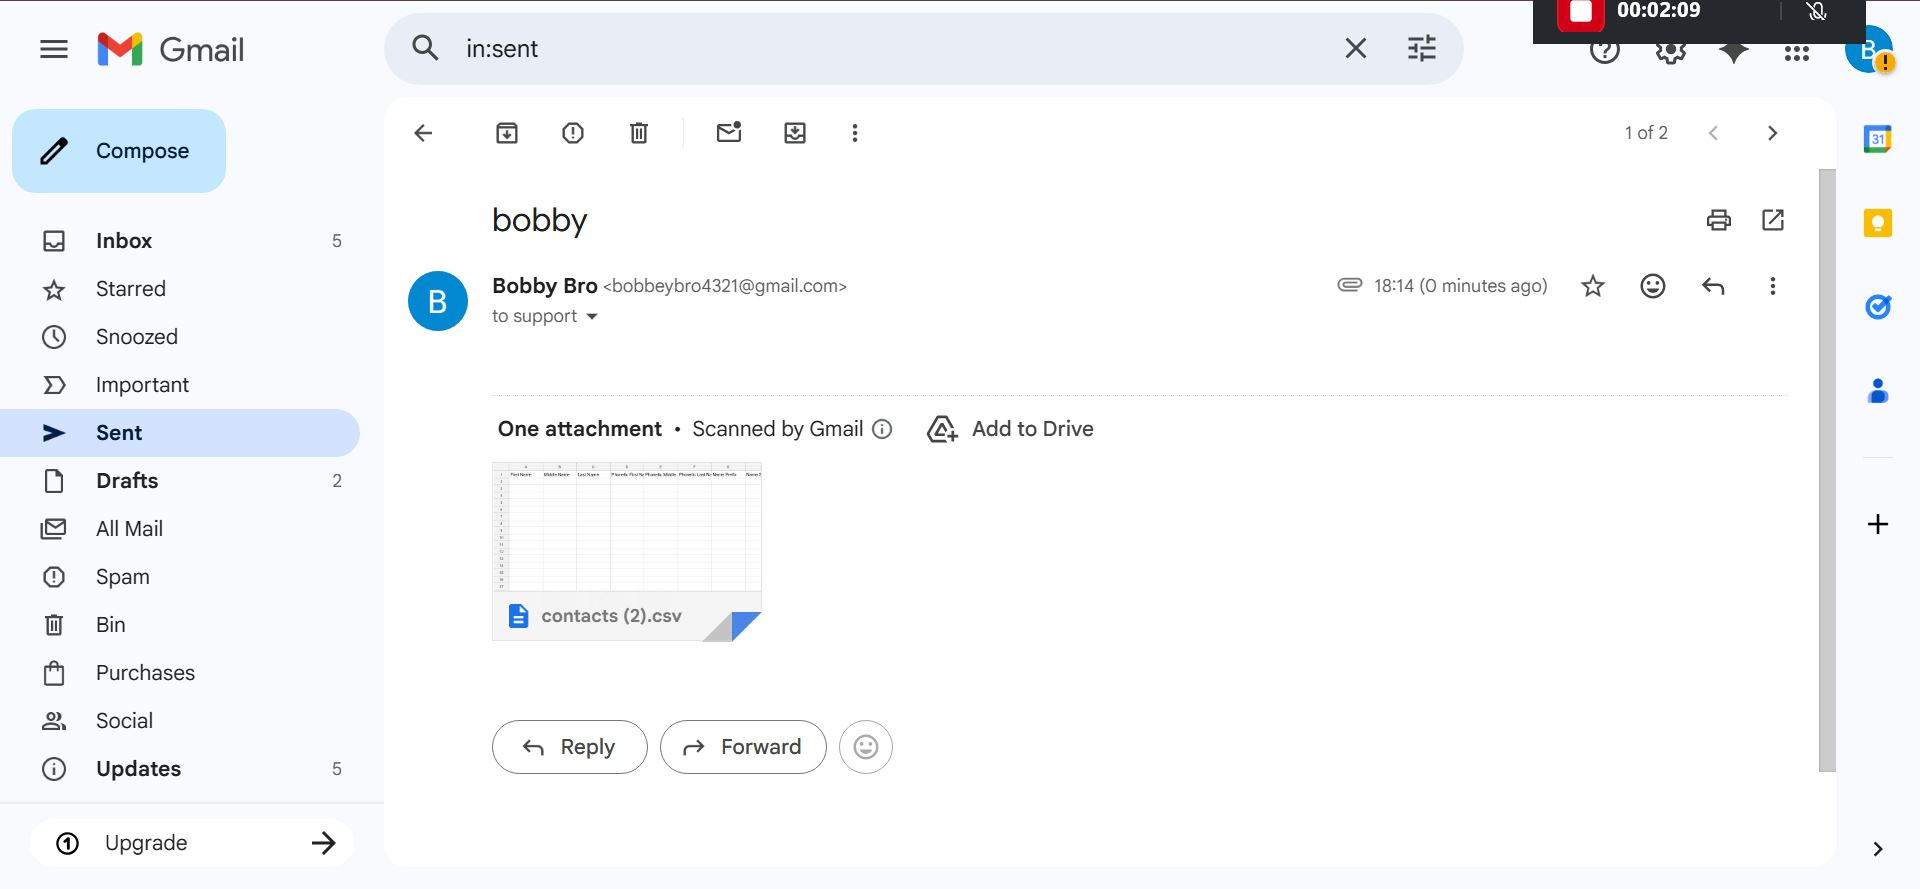Open Google Contacts side panel

[1878, 390]
